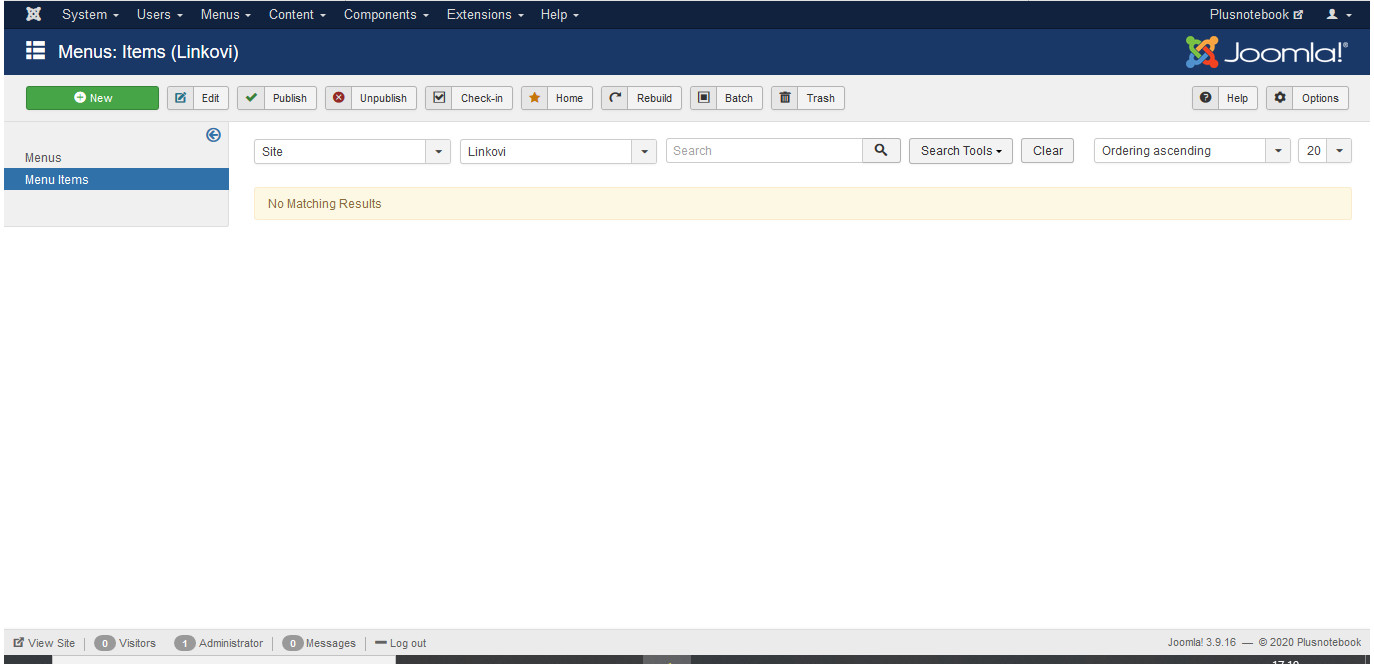The height and width of the screenshot is (664, 1374).
Task: Expand the Ordering ascending dropdown
Action: point(1191,151)
